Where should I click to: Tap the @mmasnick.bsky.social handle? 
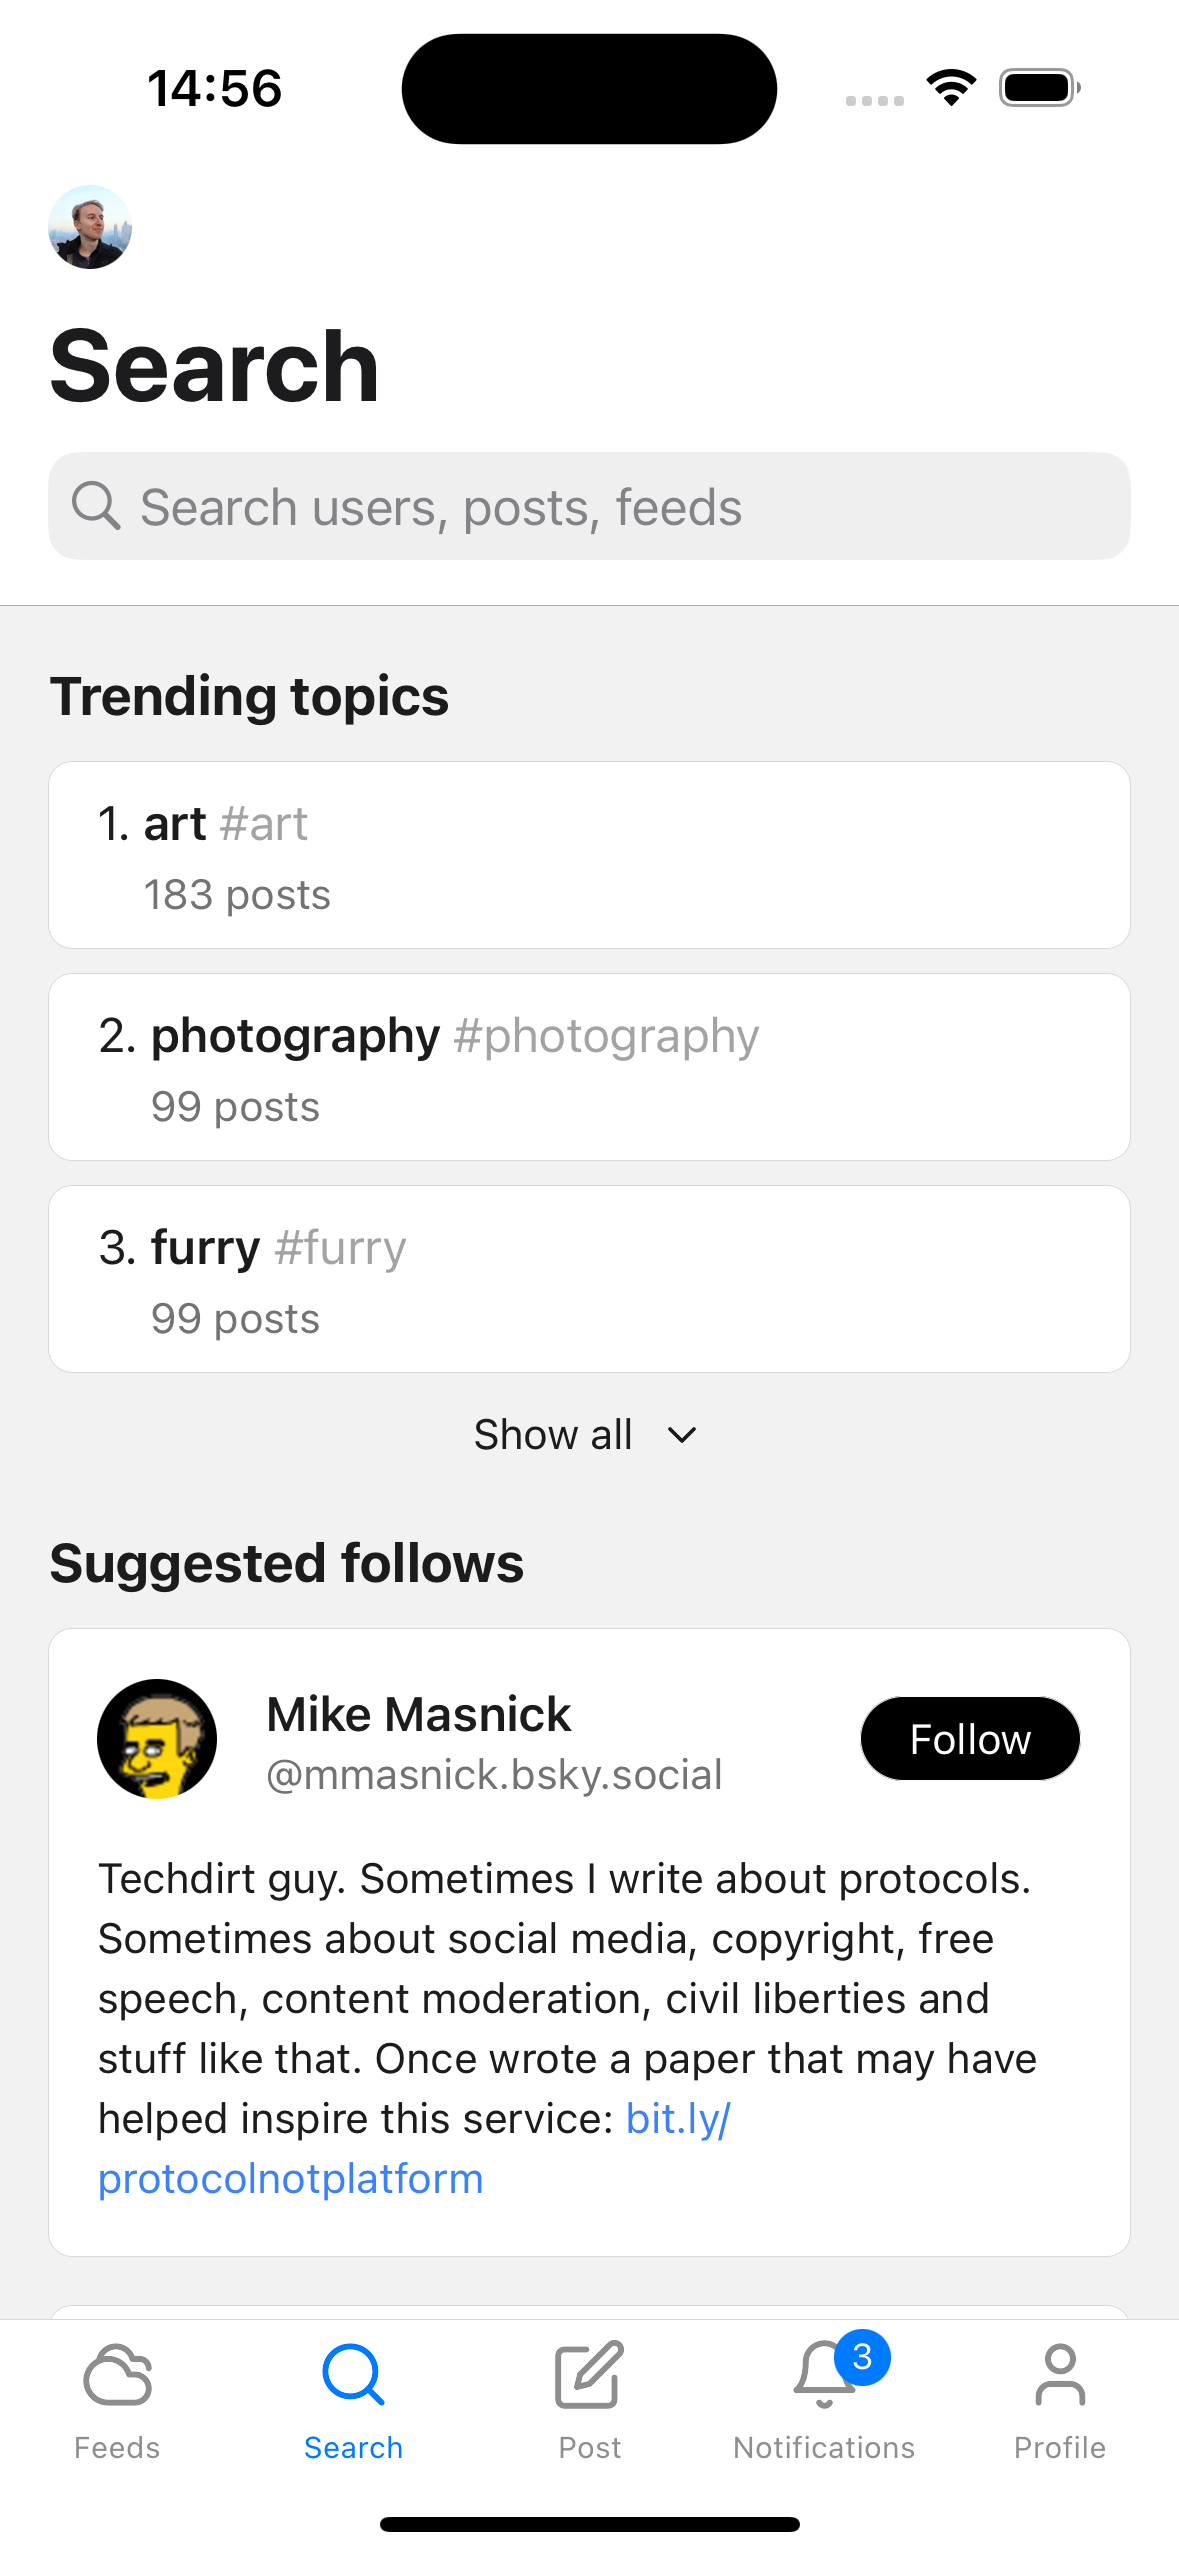point(494,1775)
